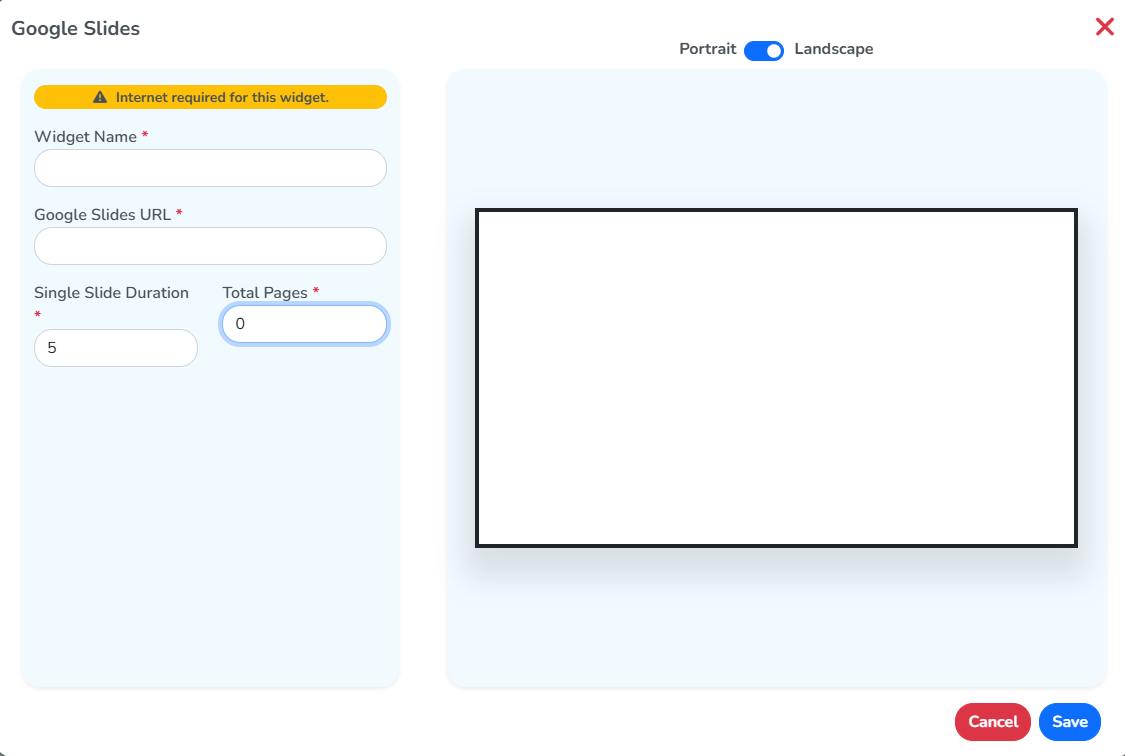1125x756 pixels.
Task: Close the Google Slides dialog with red X
Action: pyautogui.click(x=1104, y=27)
